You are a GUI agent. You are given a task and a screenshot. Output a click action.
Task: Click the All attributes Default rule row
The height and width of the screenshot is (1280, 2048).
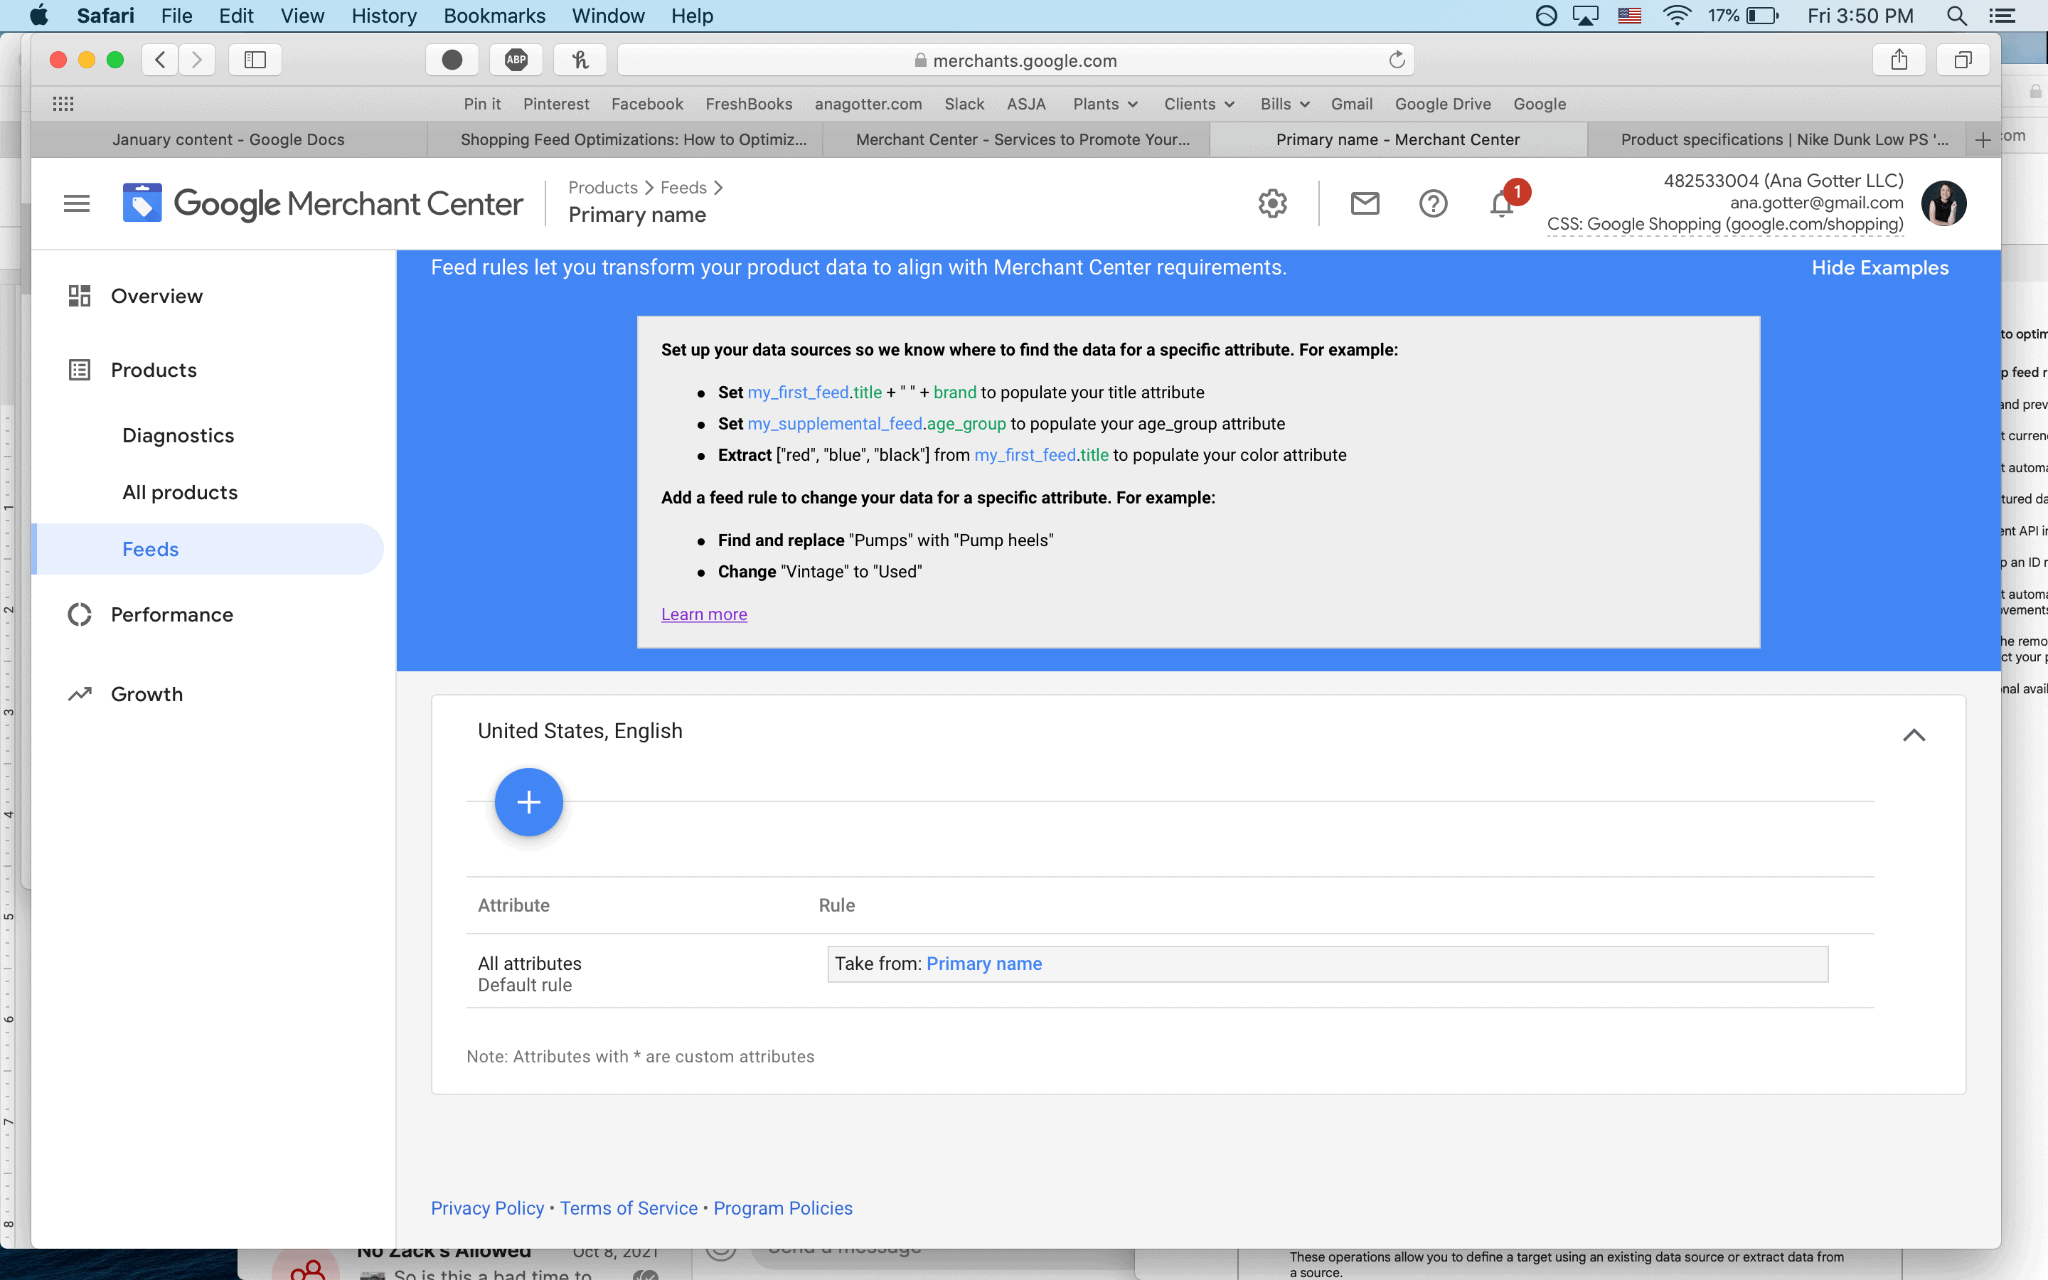point(1170,971)
